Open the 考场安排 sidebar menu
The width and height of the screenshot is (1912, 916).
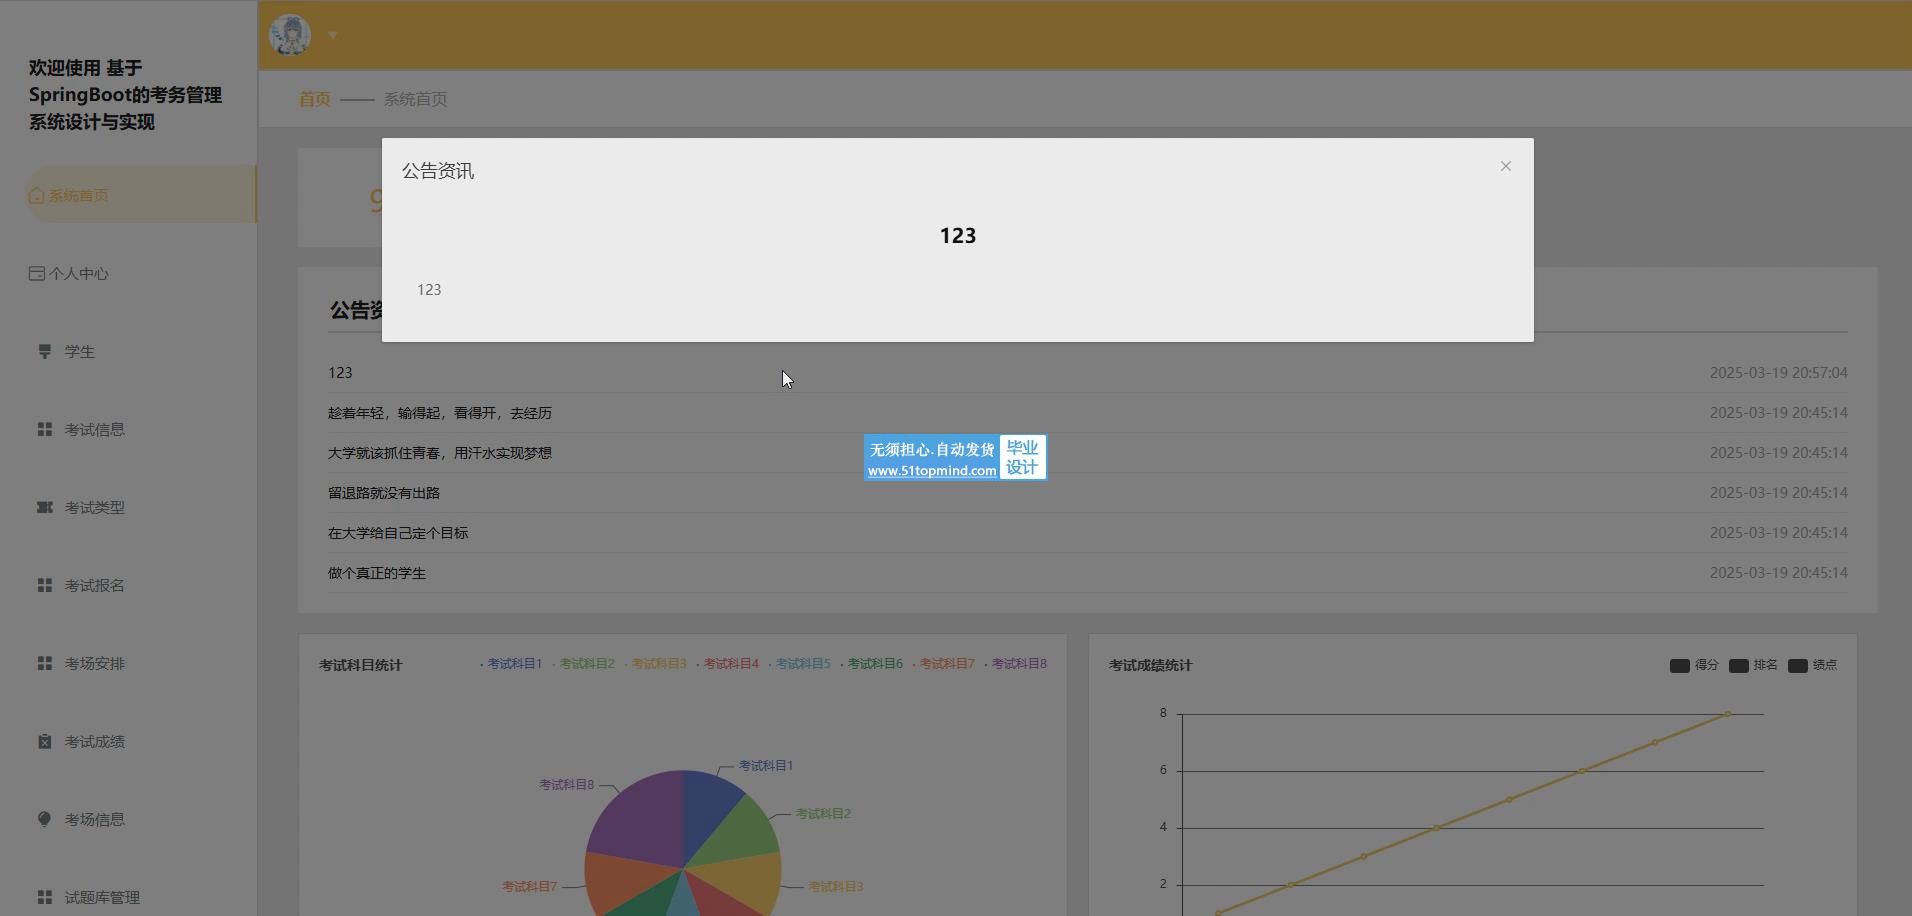[94, 663]
